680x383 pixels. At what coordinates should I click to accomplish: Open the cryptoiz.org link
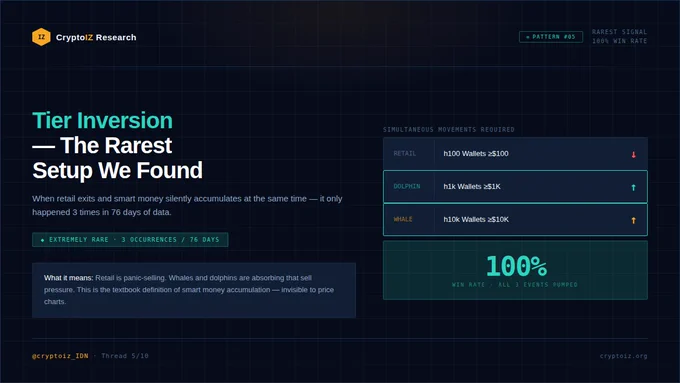click(x=624, y=356)
